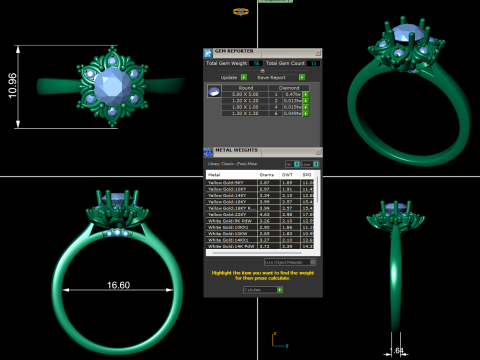The height and width of the screenshot is (360, 480).
Task: Click the small ring icon at top center
Action: click(x=241, y=12)
